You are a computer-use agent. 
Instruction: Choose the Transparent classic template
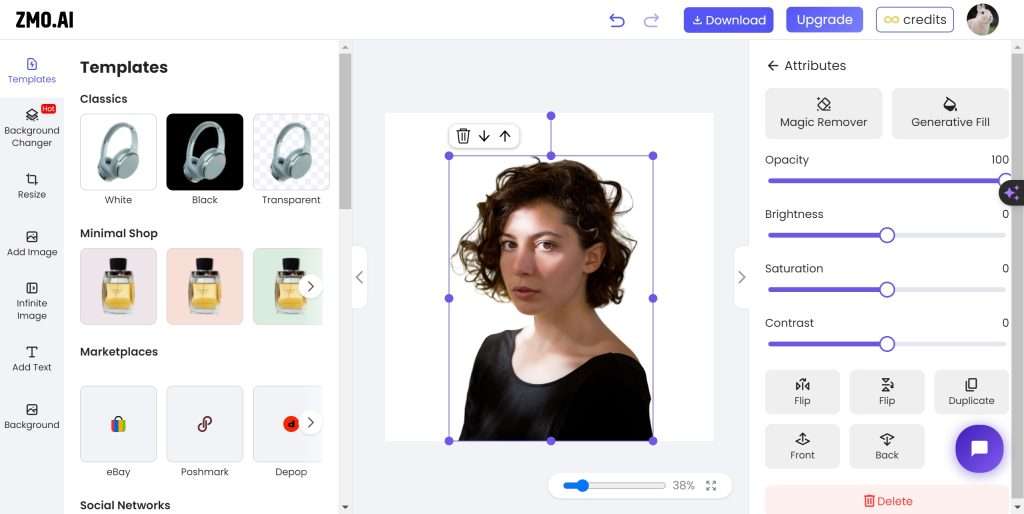[291, 152]
